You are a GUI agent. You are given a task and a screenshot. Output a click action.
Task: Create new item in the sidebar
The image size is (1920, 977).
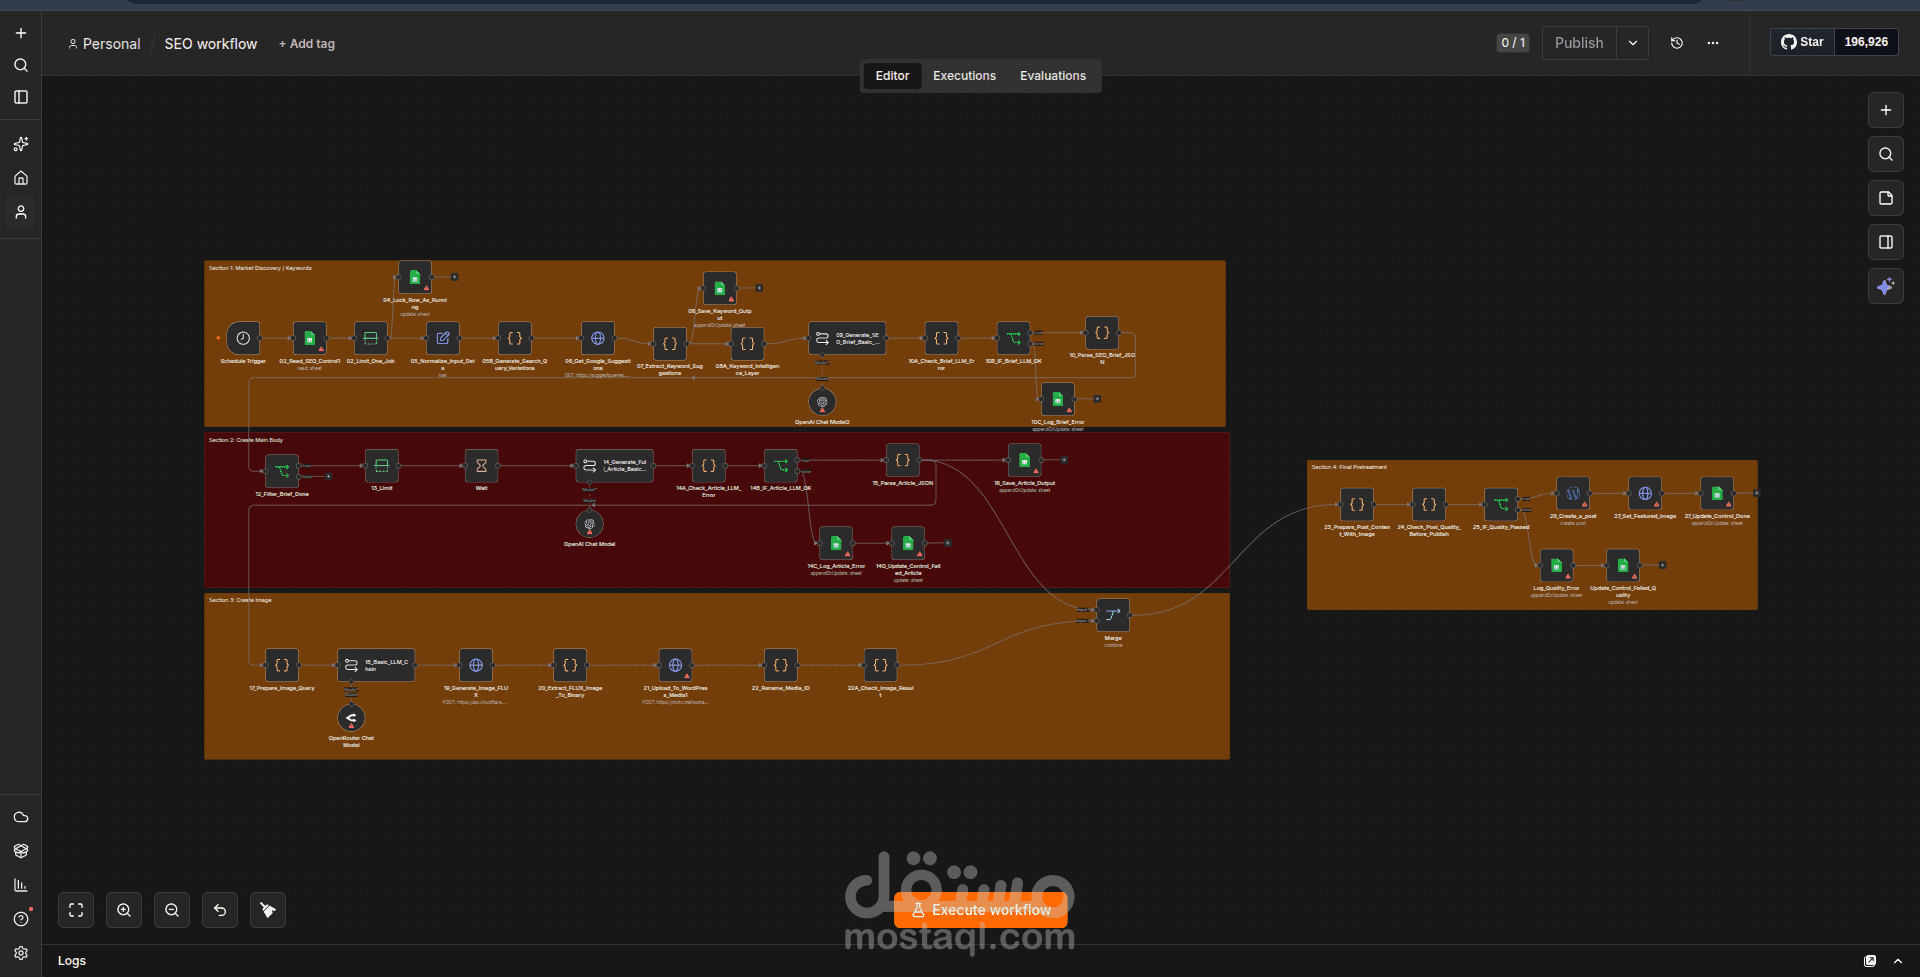(x=21, y=33)
